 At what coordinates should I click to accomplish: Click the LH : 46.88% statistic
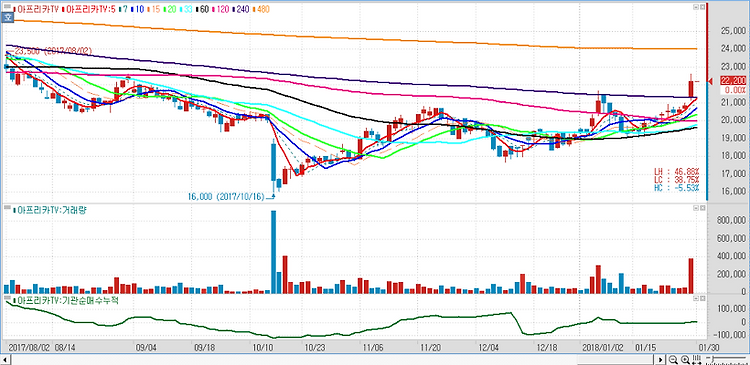tap(677, 171)
